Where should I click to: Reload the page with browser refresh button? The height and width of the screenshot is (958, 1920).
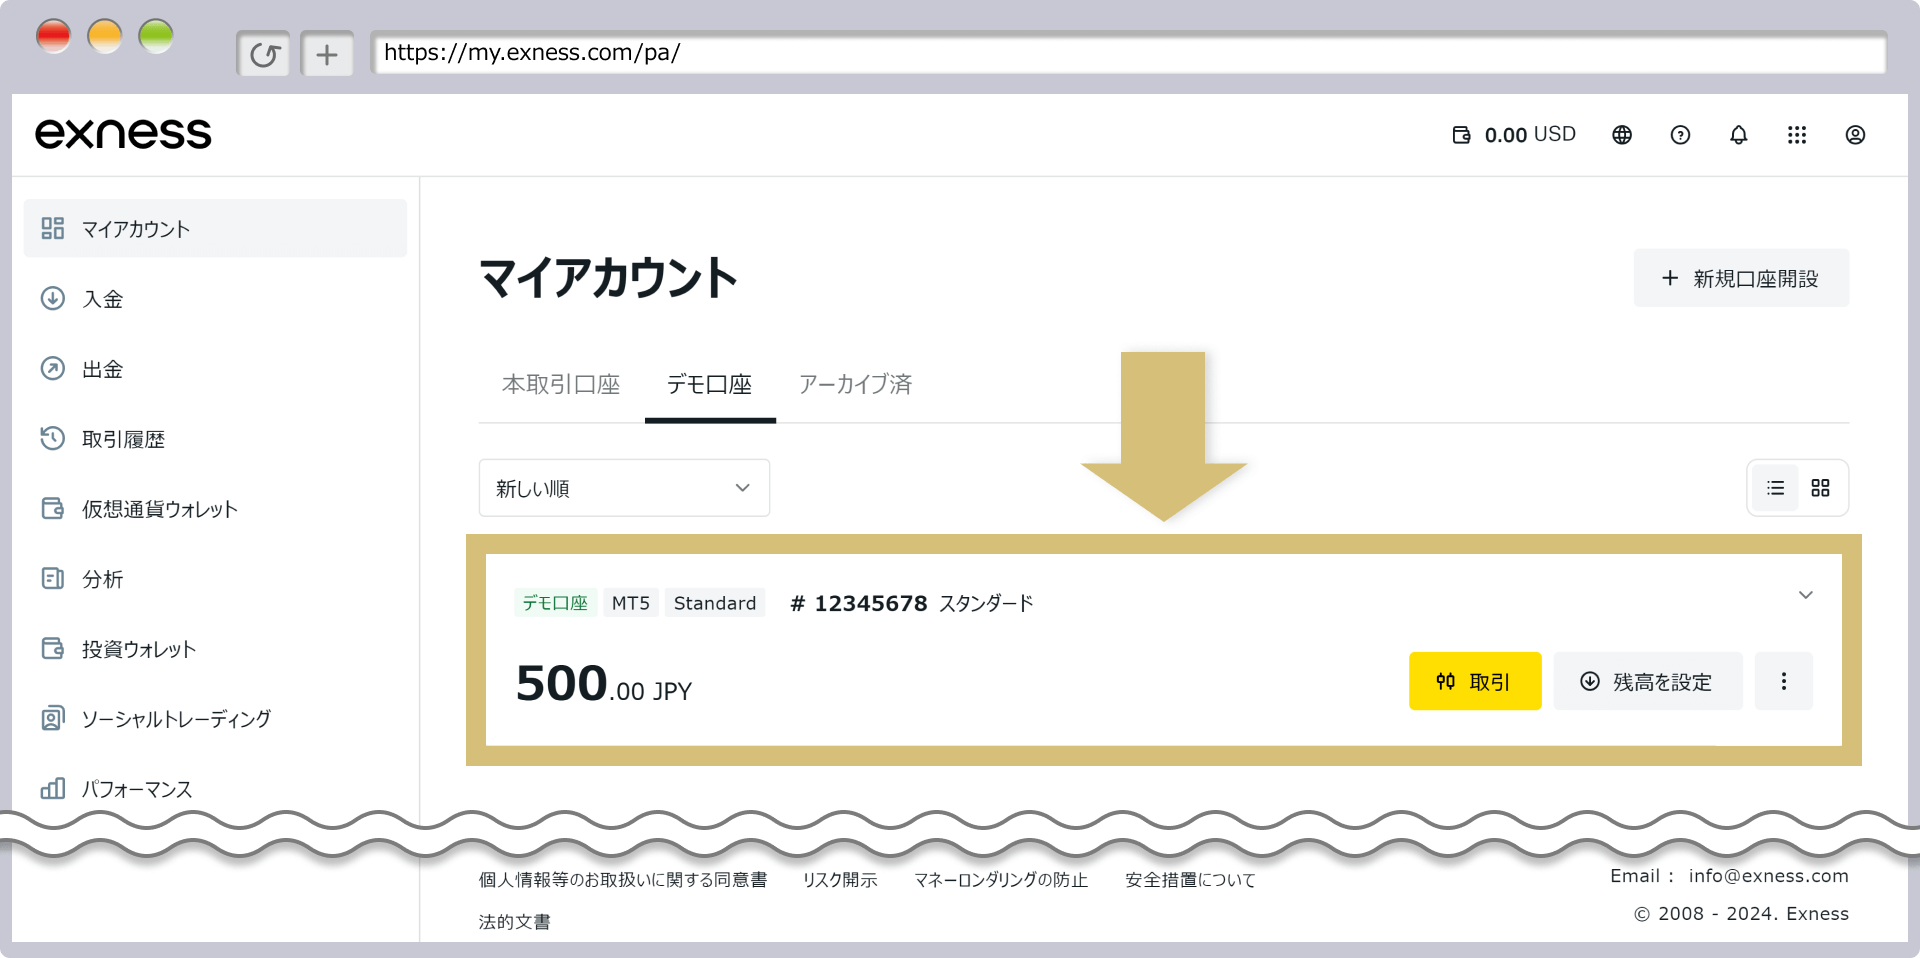click(264, 54)
